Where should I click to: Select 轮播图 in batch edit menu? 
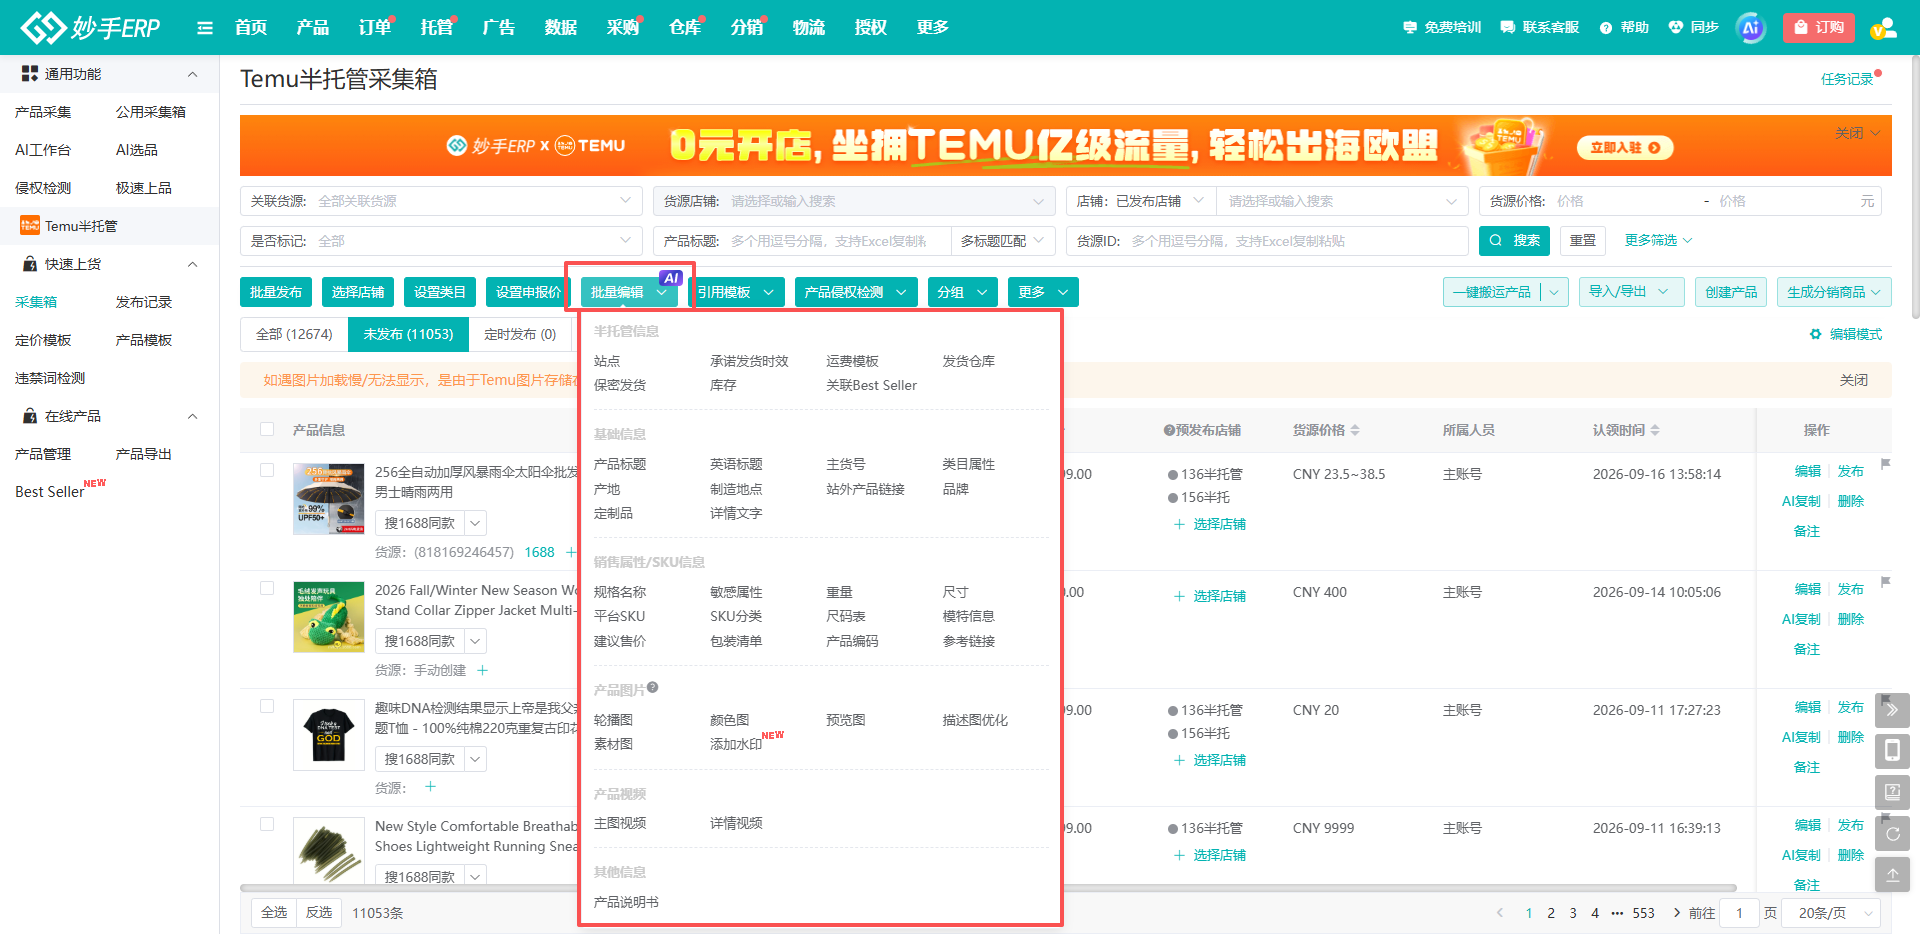(613, 720)
